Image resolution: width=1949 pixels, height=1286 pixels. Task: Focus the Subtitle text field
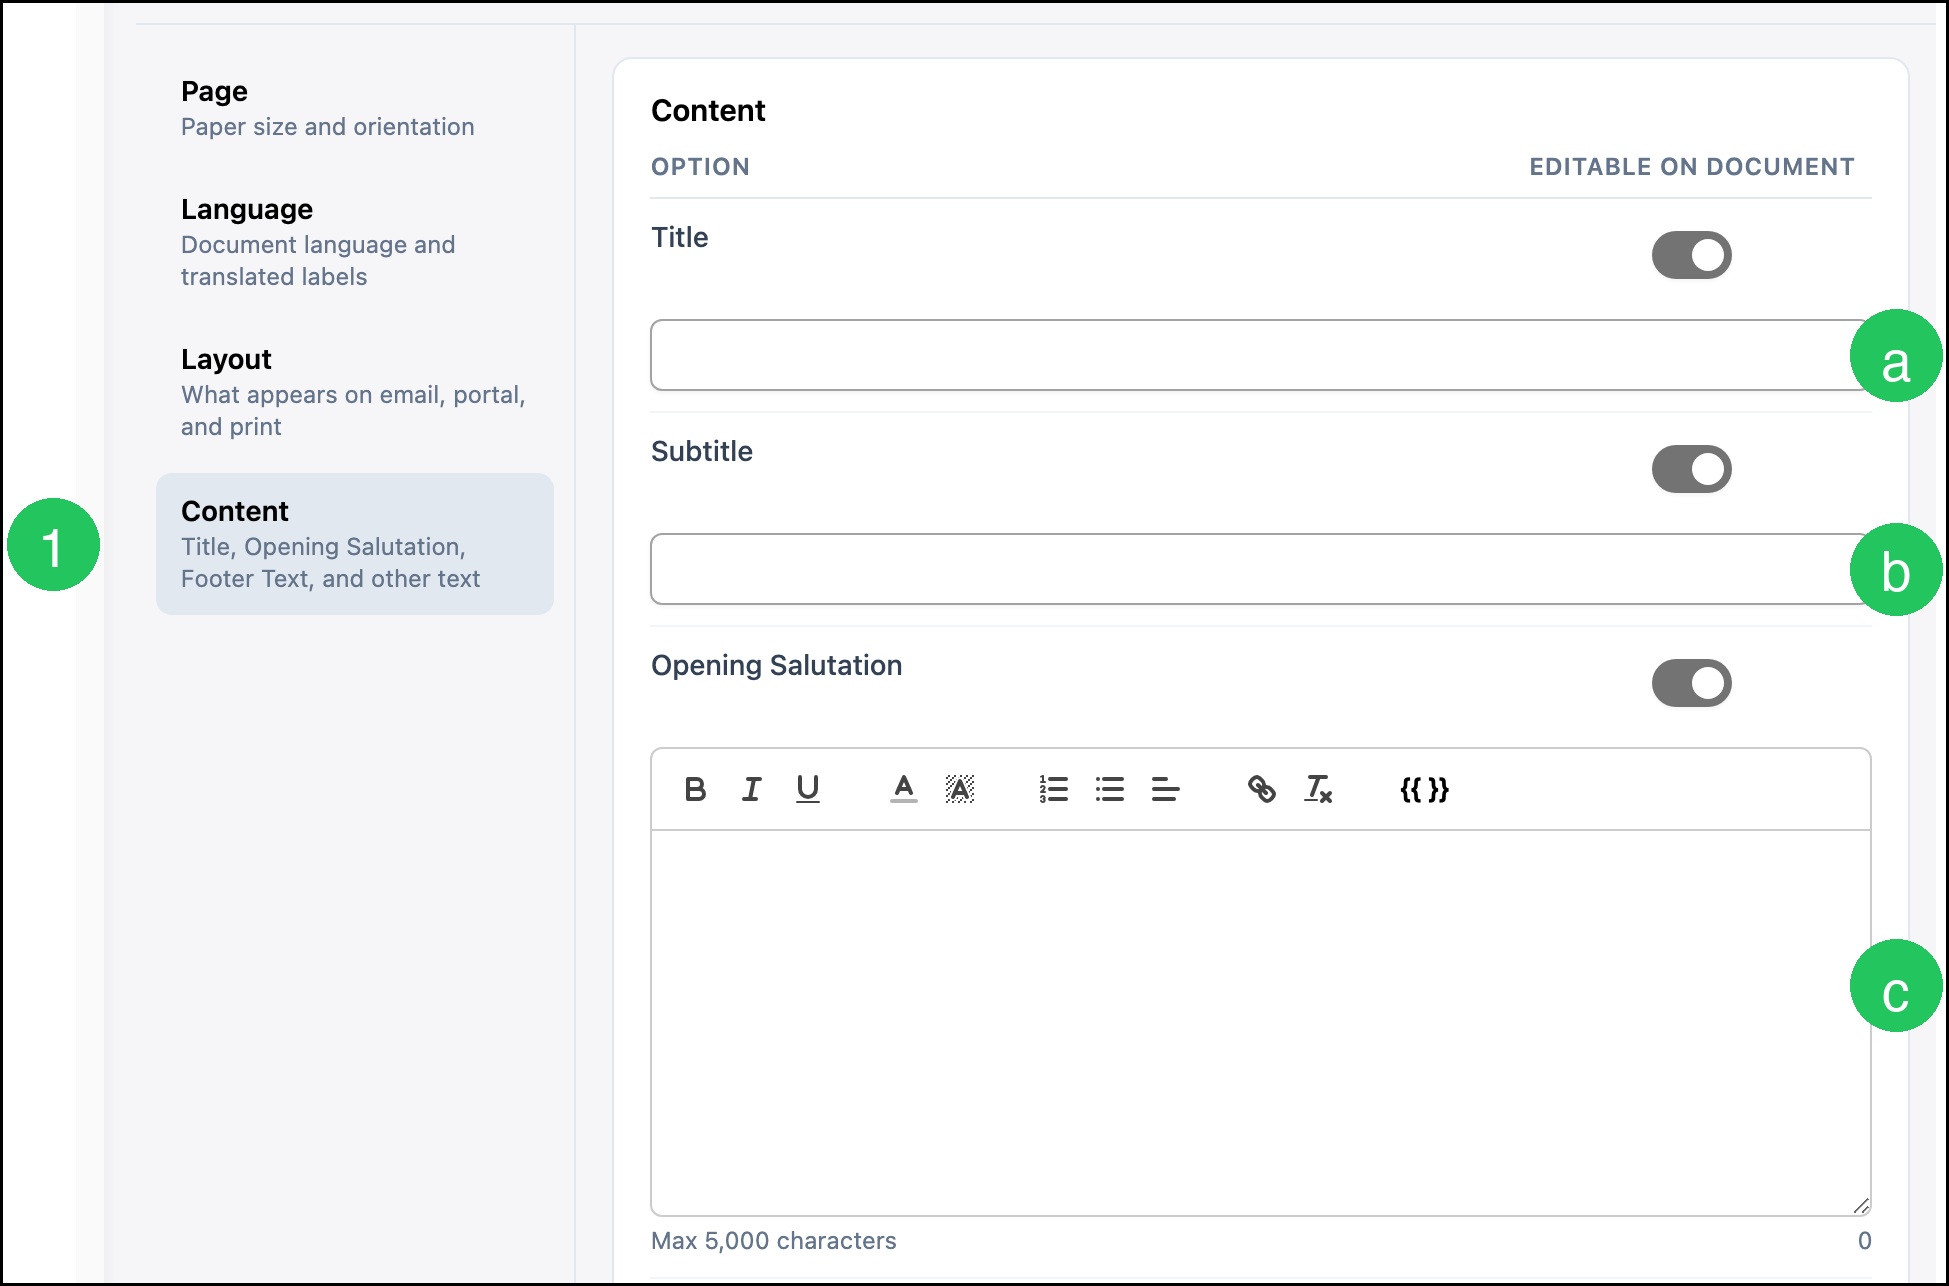pyautogui.click(x=1260, y=569)
